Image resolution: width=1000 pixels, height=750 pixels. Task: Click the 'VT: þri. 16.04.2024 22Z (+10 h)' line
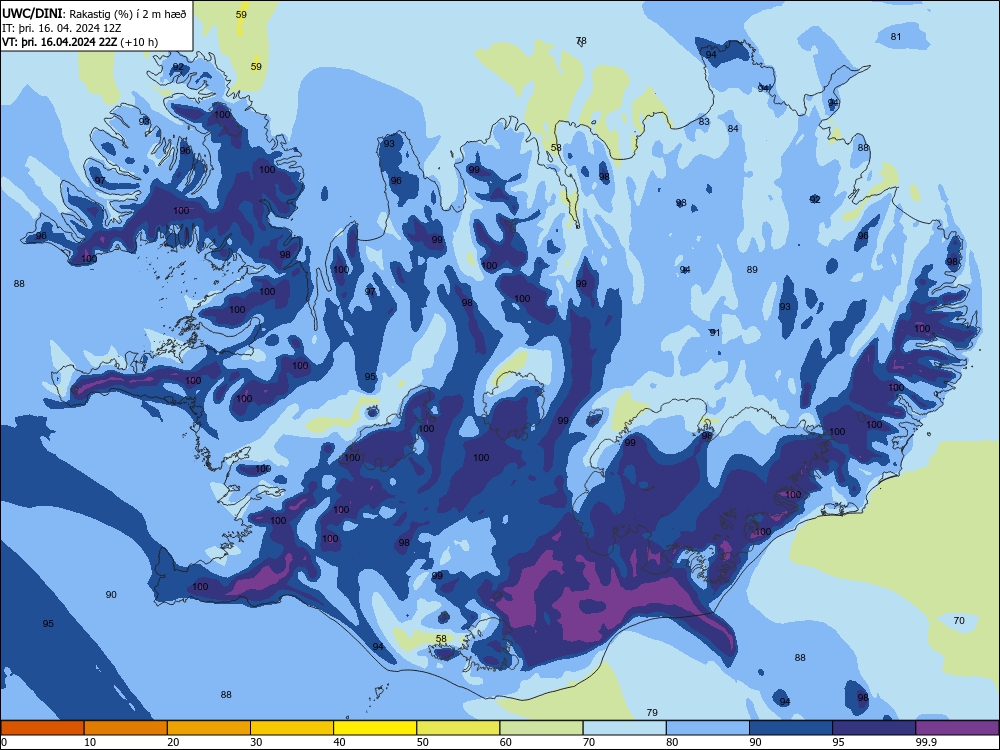(80, 42)
